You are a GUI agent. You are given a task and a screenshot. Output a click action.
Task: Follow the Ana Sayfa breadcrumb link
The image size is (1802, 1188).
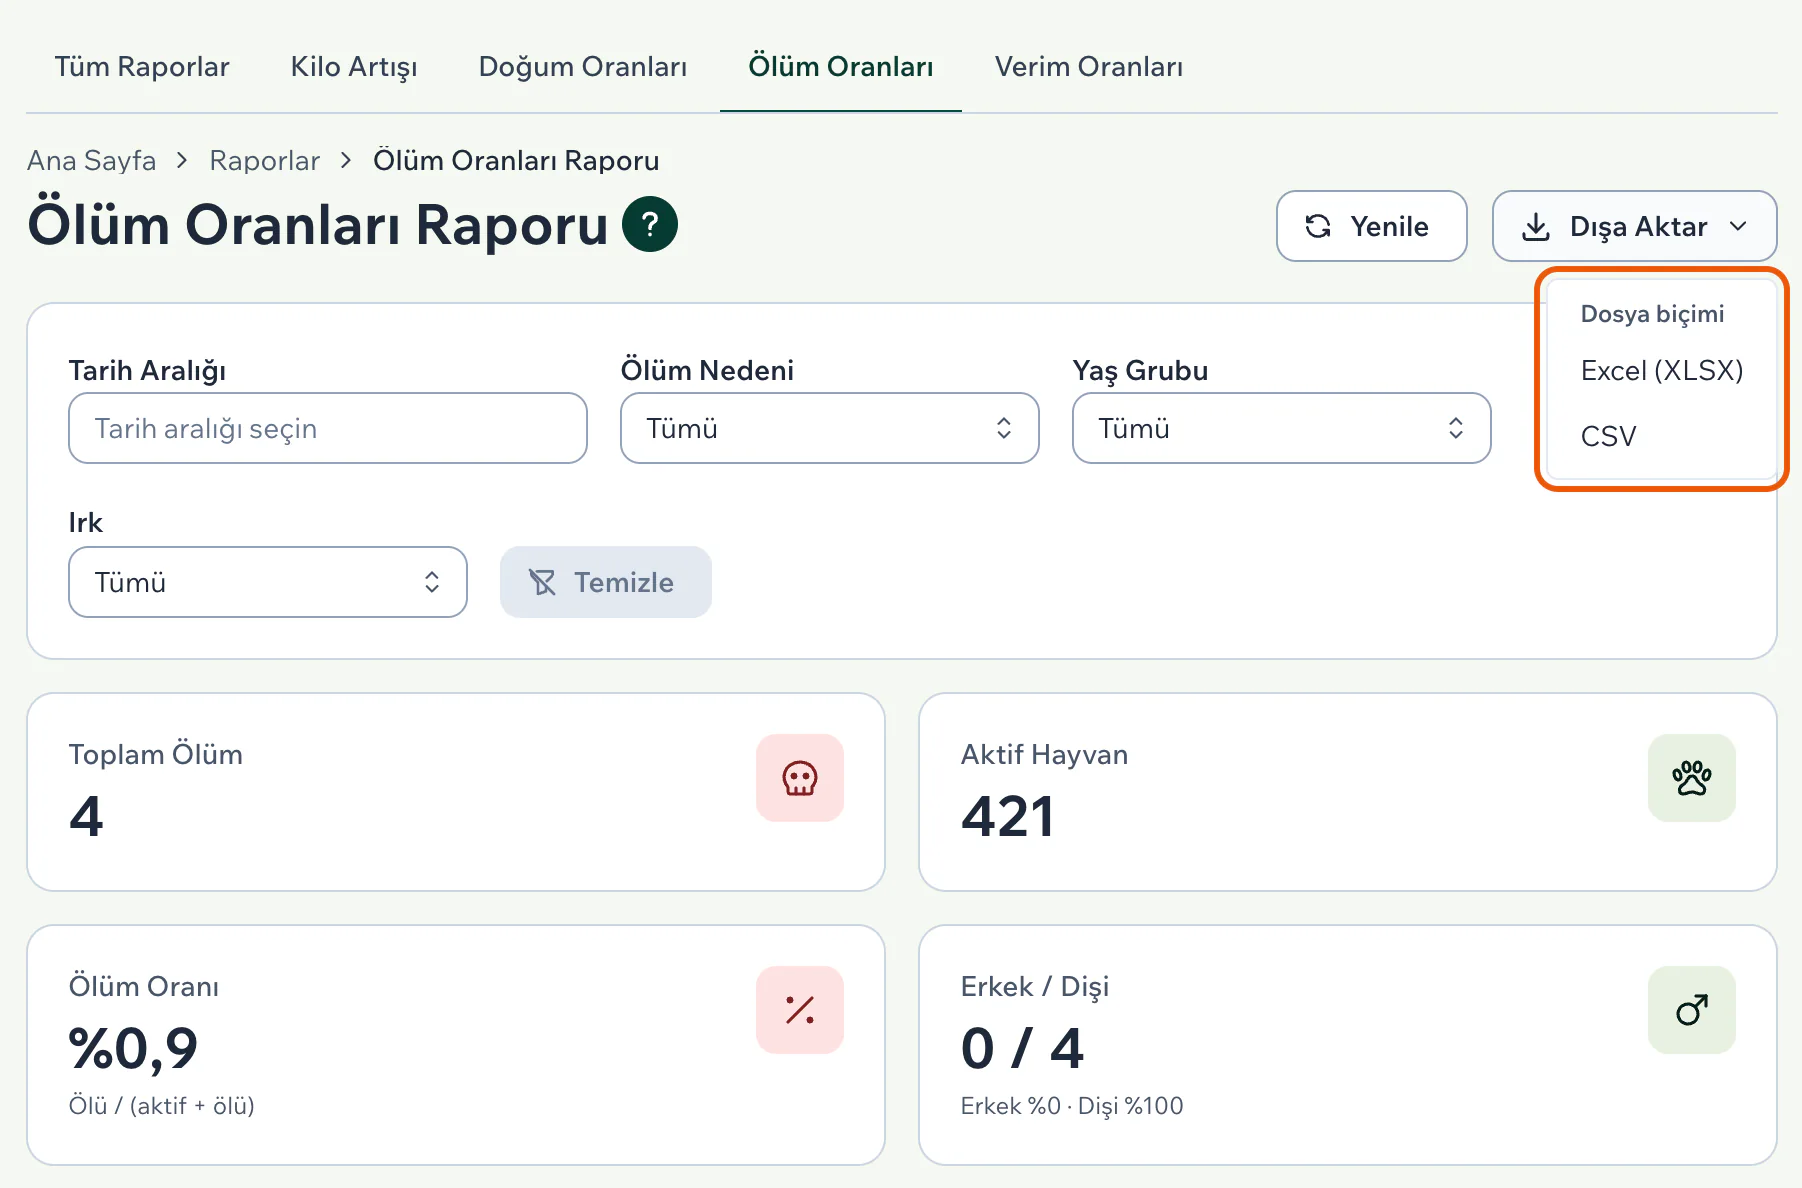(x=92, y=160)
